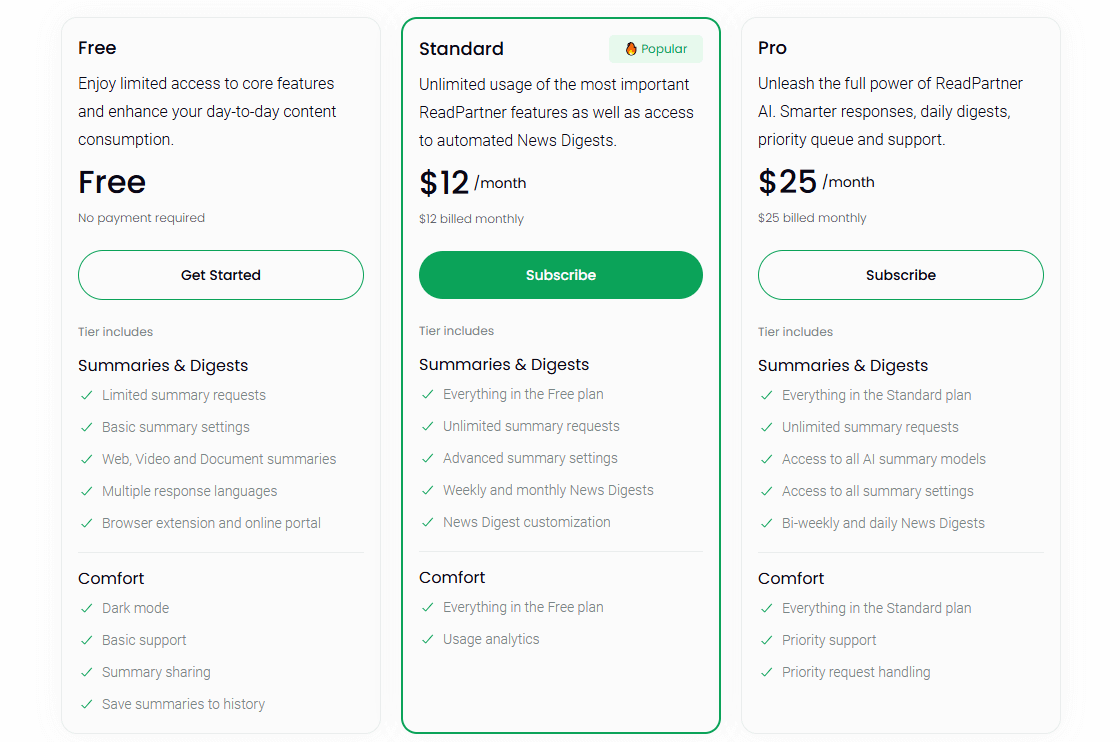This screenshot has width=1120, height=742.
Task: Click checkmark next to Priority support
Action: click(x=767, y=640)
